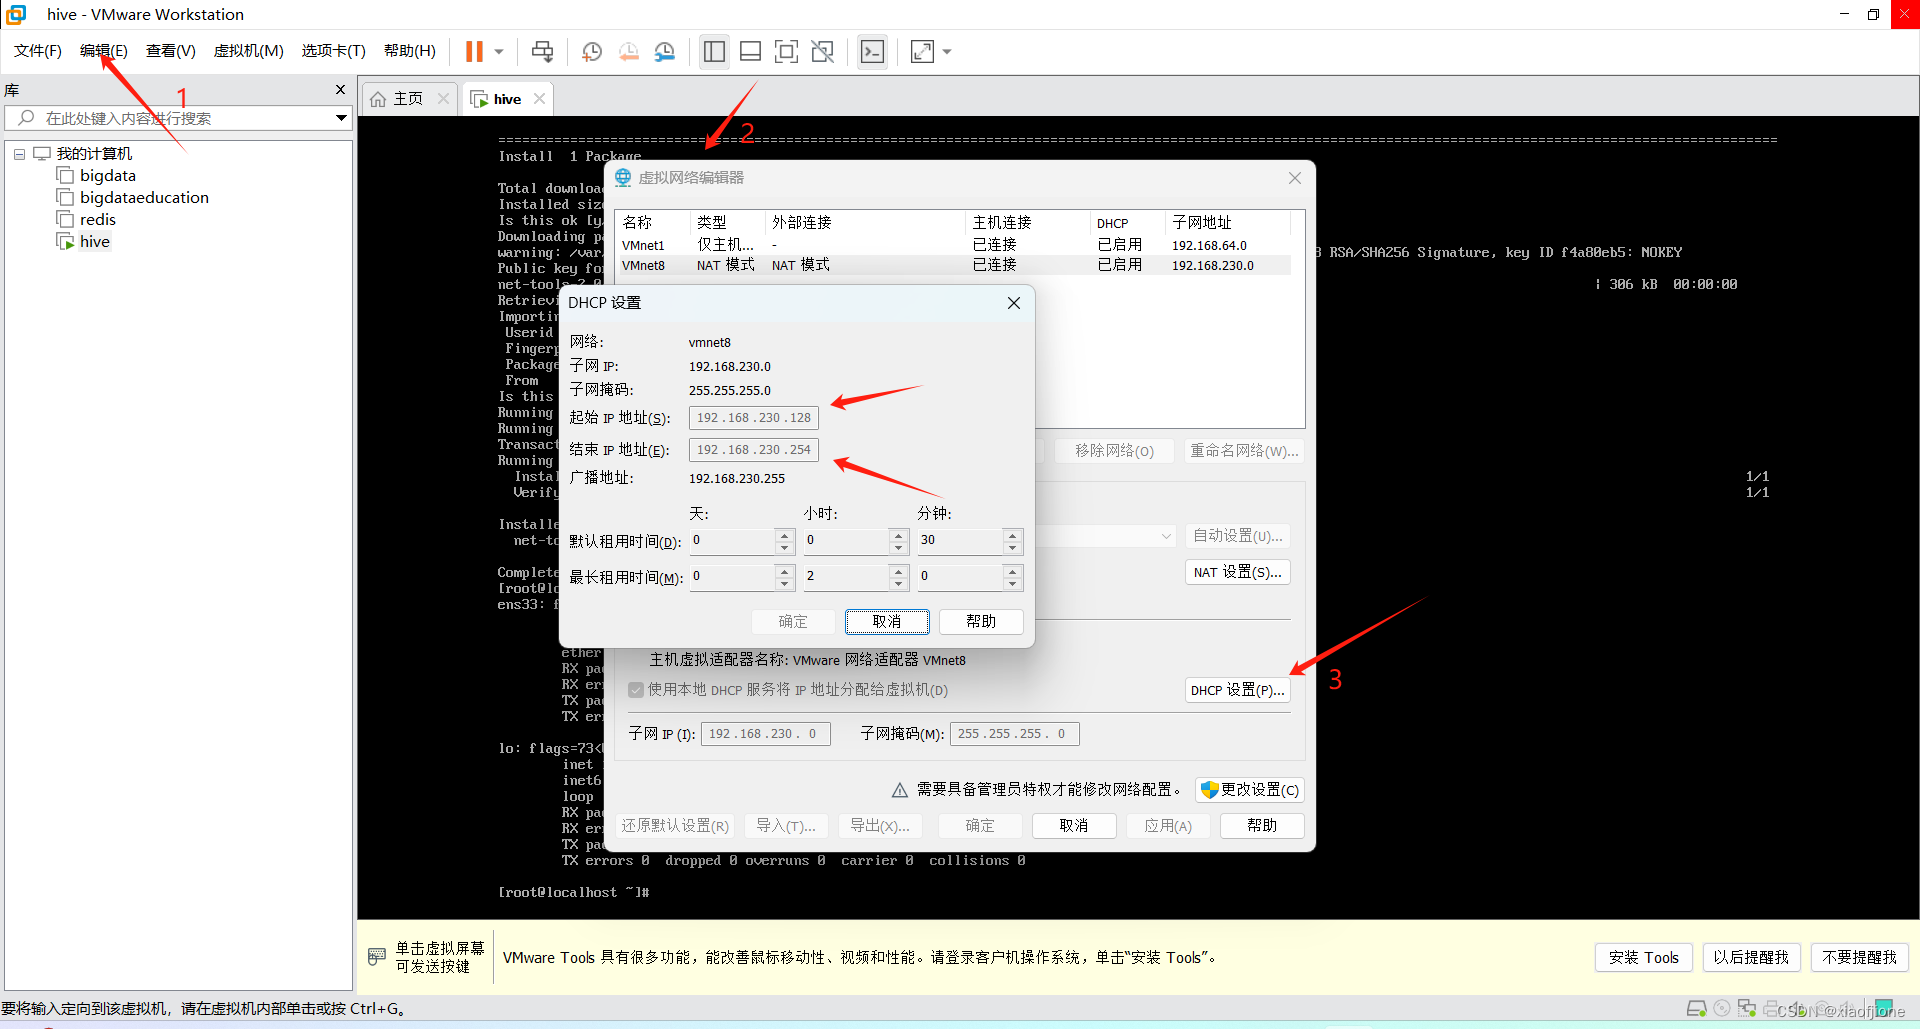Viewport: 1920px width, 1029px height.
Task: Click 还原默认设置(R) button
Action: coord(675,825)
